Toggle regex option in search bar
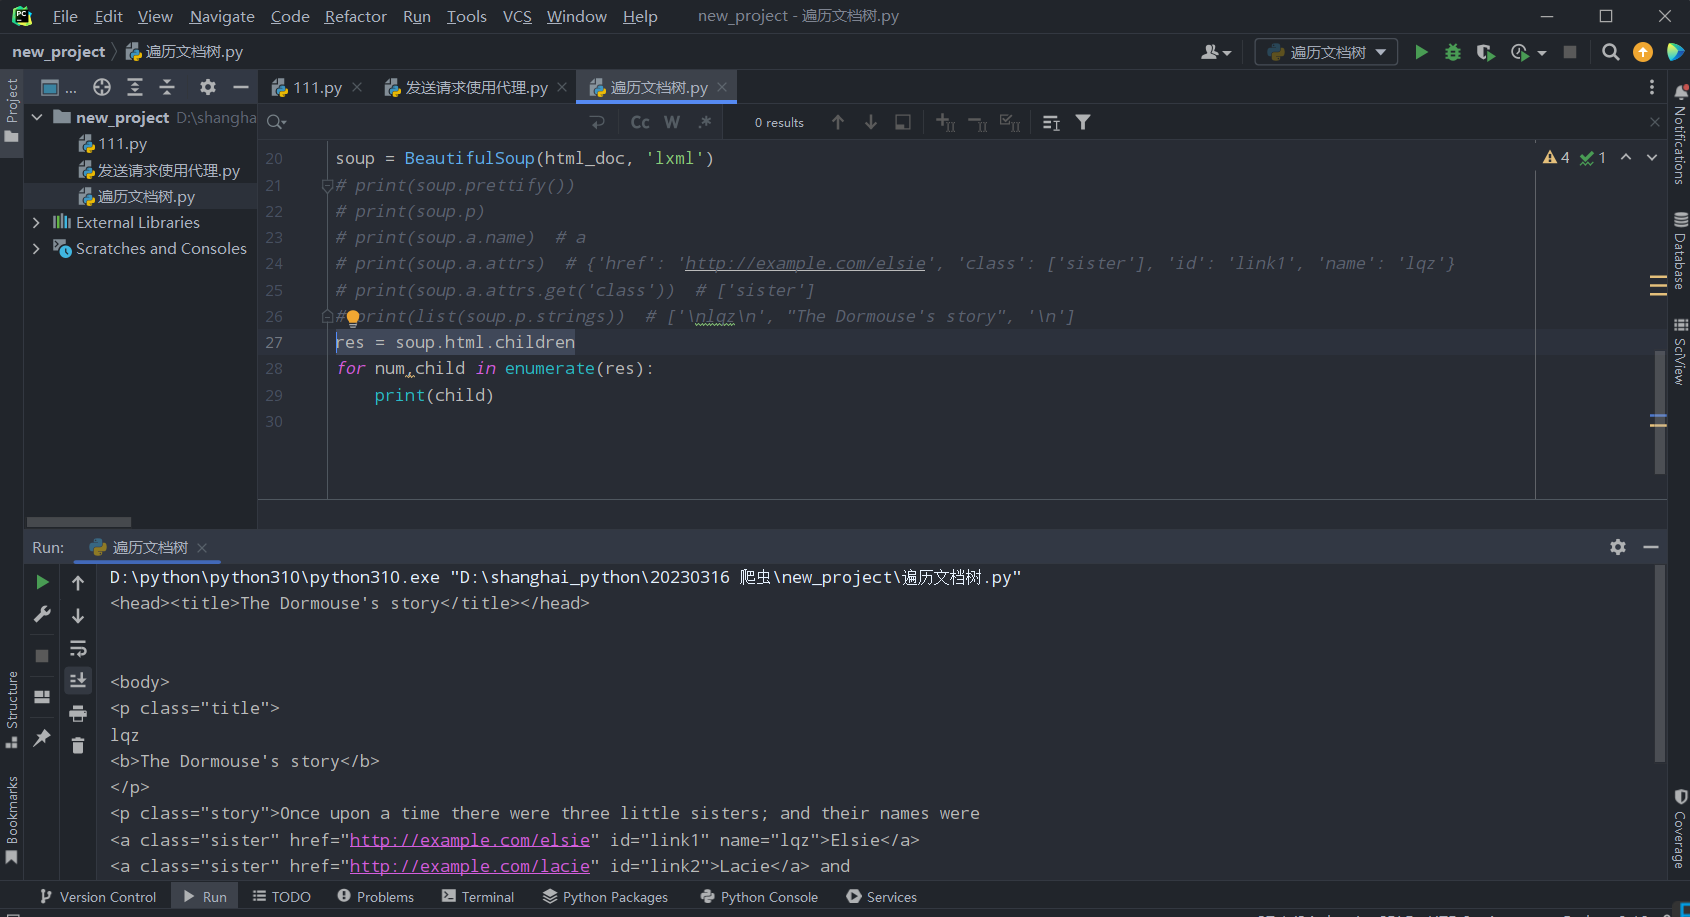 [705, 122]
